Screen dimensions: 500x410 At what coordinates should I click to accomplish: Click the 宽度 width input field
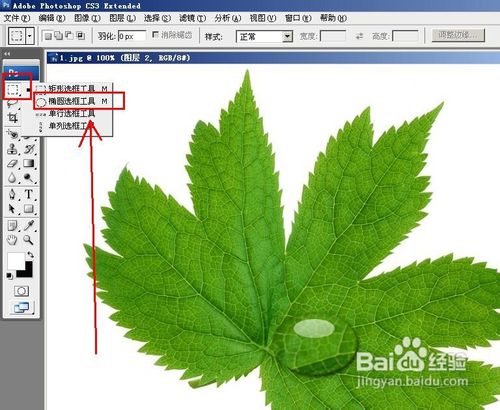tap(333, 36)
